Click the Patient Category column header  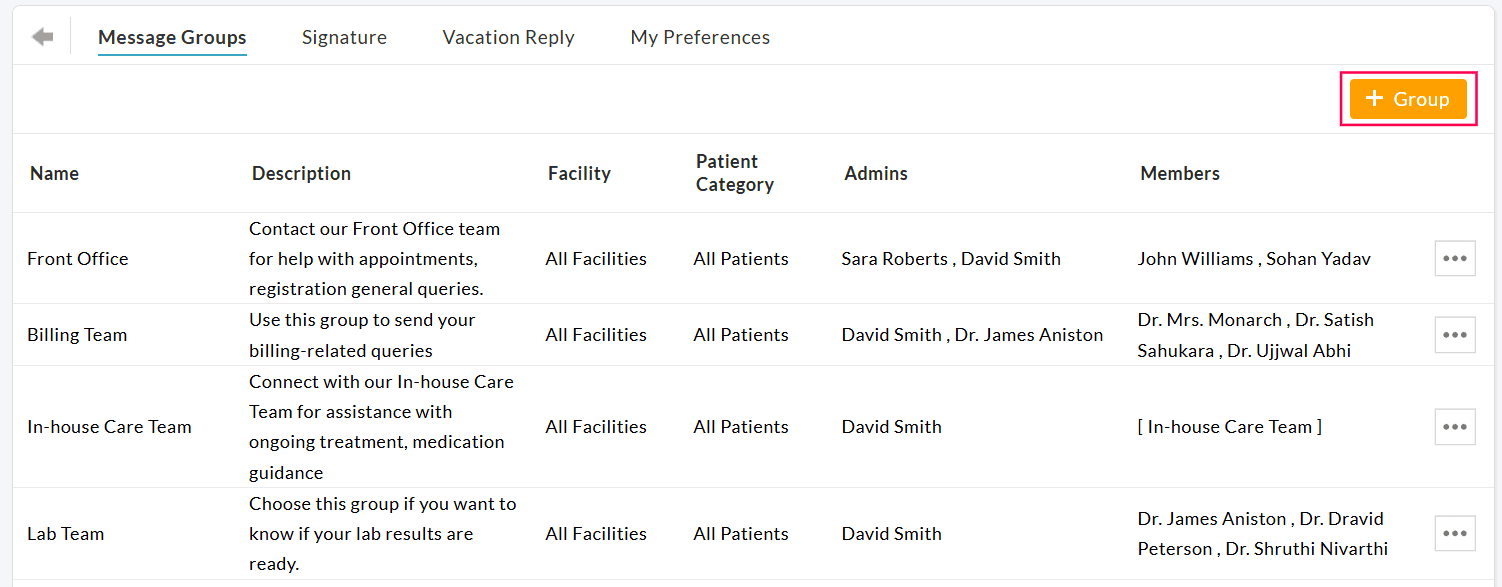coord(735,173)
